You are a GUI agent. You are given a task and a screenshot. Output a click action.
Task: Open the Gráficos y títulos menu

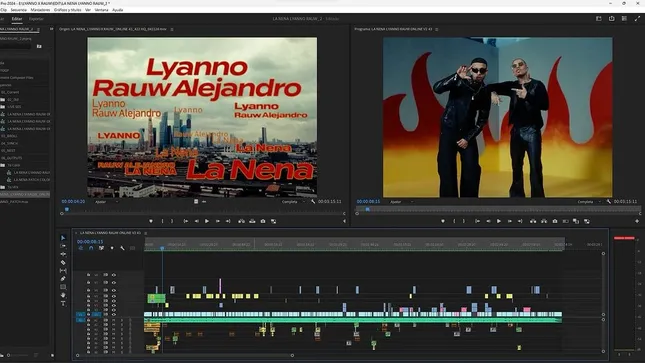point(67,9)
